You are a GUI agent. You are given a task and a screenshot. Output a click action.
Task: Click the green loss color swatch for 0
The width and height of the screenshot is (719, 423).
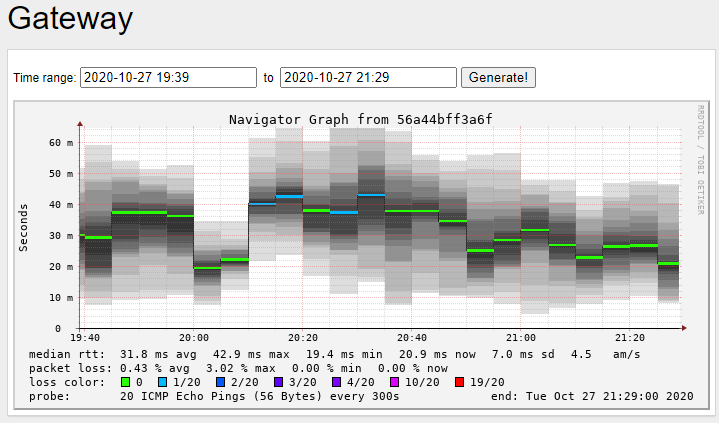click(x=125, y=382)
